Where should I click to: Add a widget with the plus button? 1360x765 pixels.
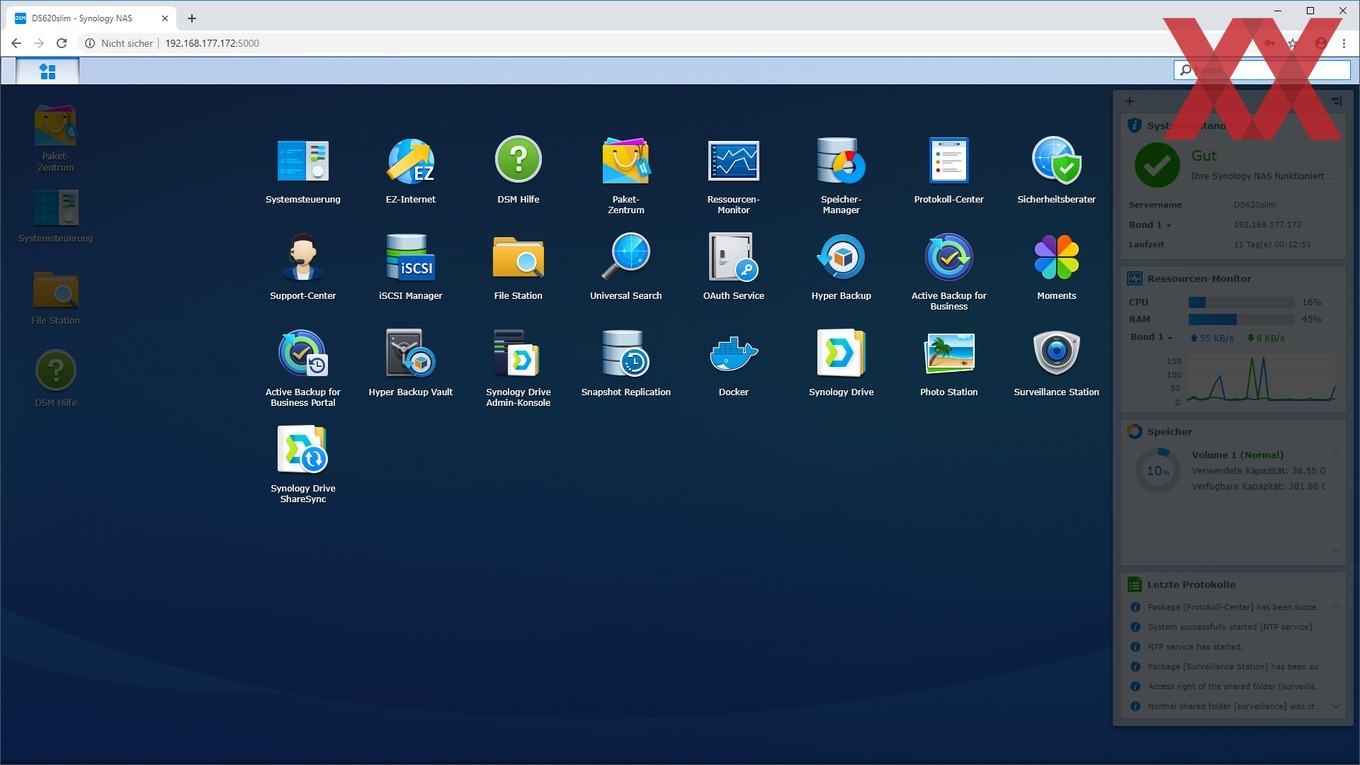1130,101
